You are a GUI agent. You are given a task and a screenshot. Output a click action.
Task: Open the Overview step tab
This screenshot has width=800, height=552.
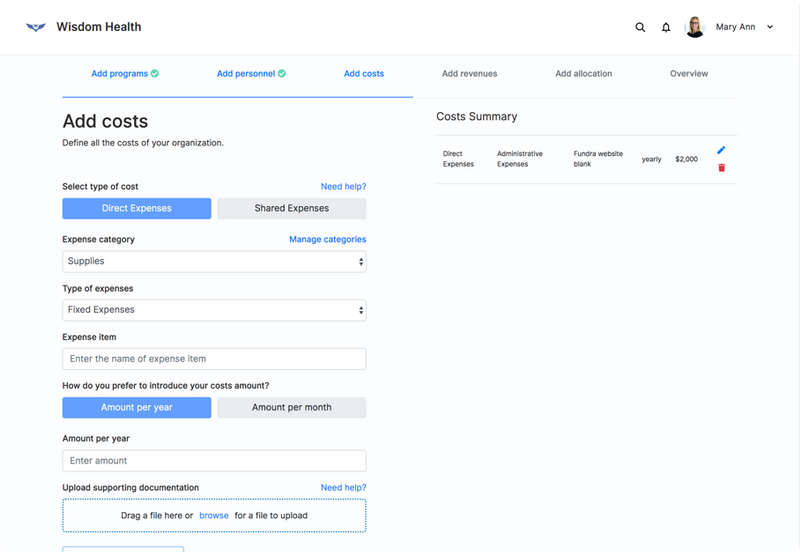[689, 74]
